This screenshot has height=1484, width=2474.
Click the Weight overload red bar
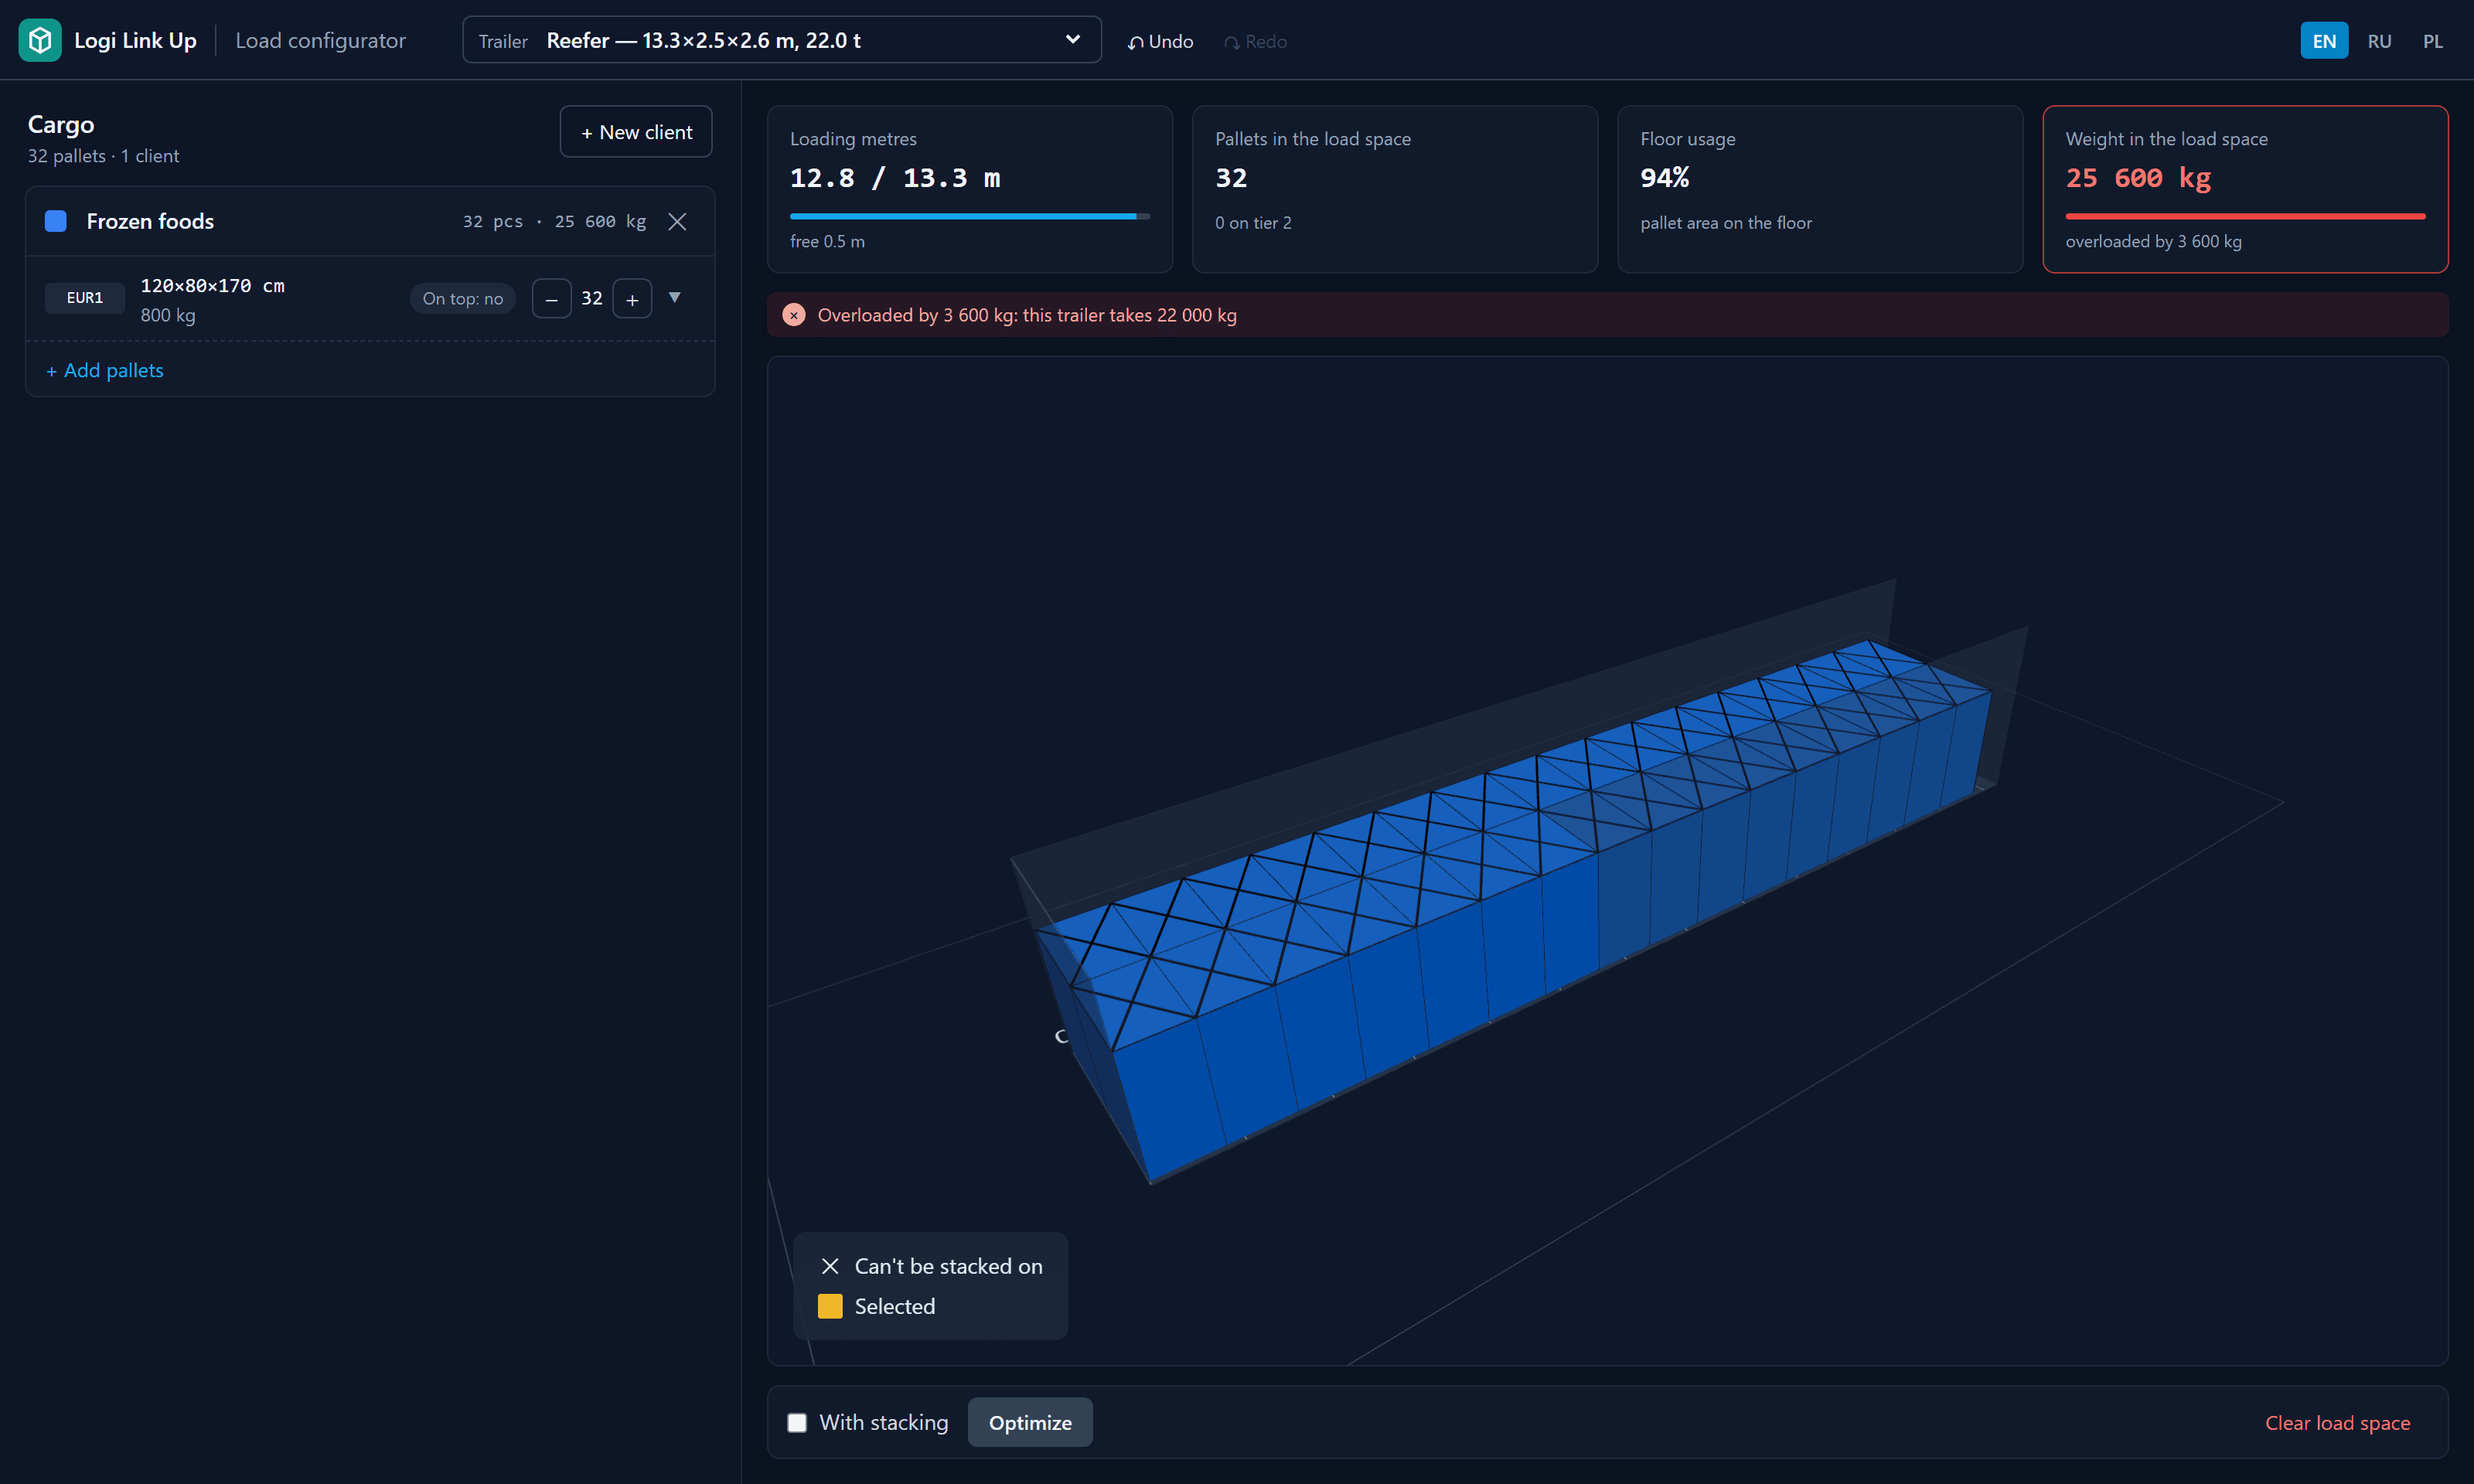click(2245, 216)
